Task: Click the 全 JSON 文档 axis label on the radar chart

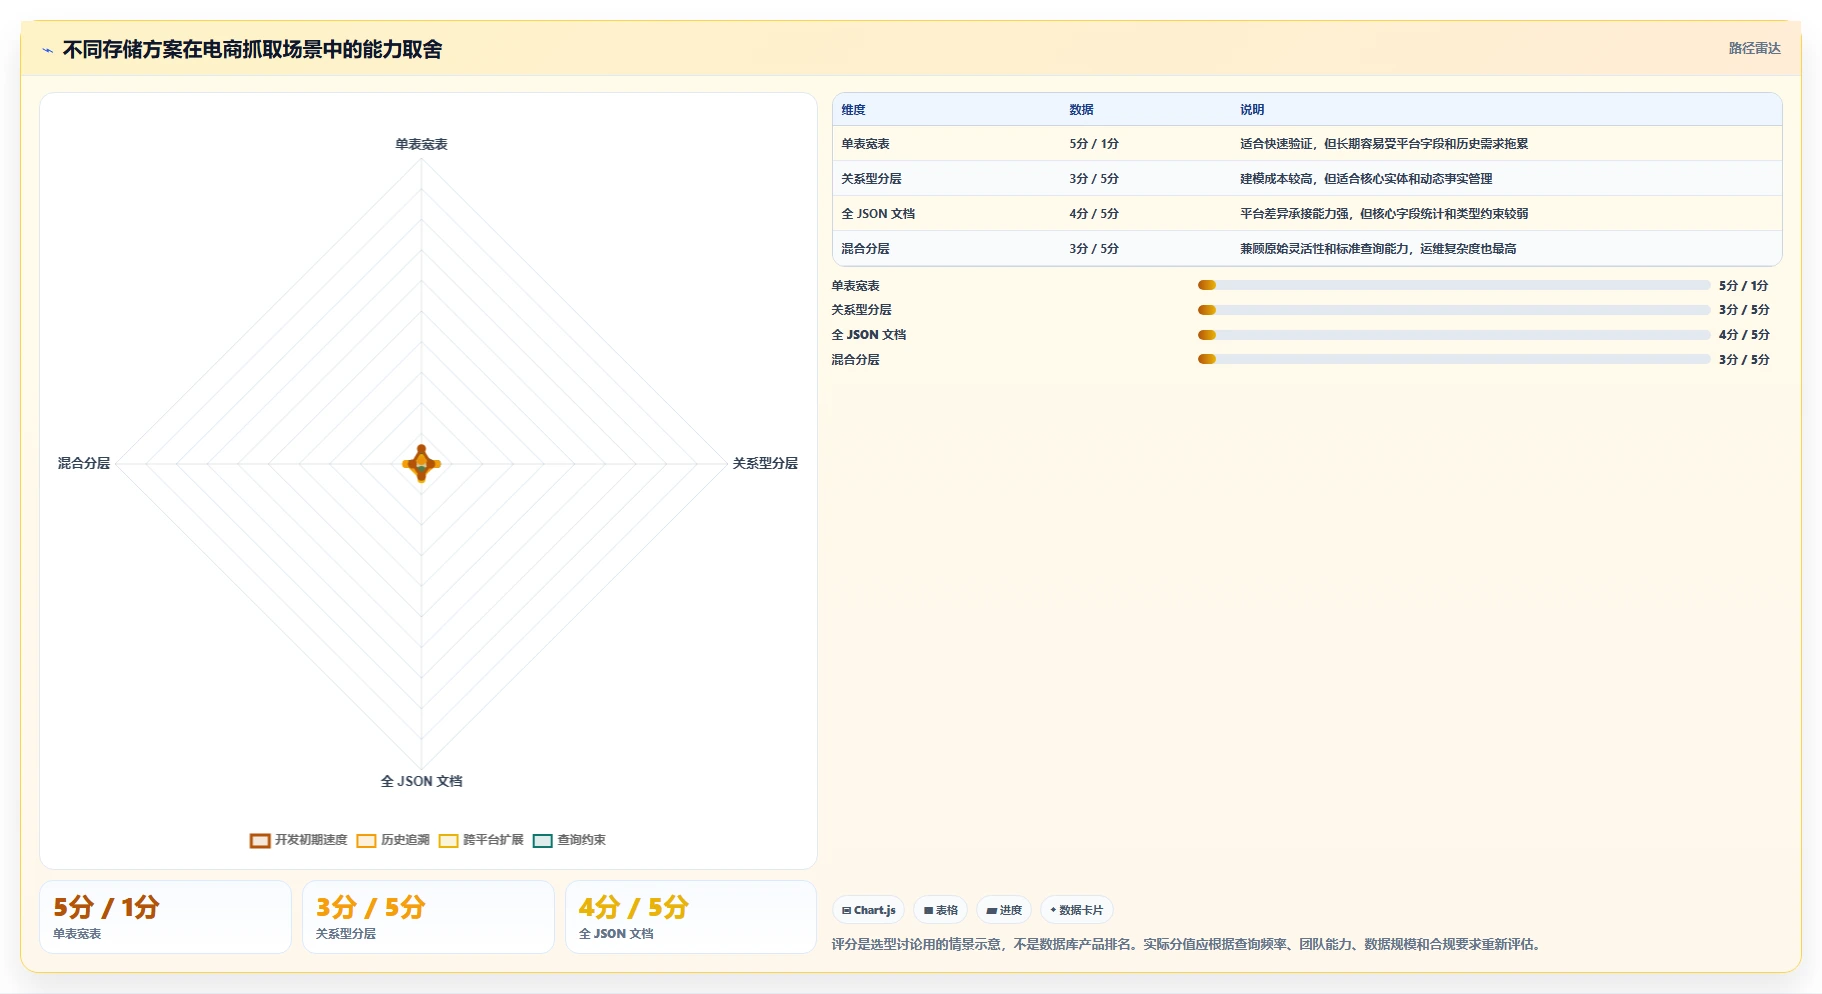Action: coord(421,781)
